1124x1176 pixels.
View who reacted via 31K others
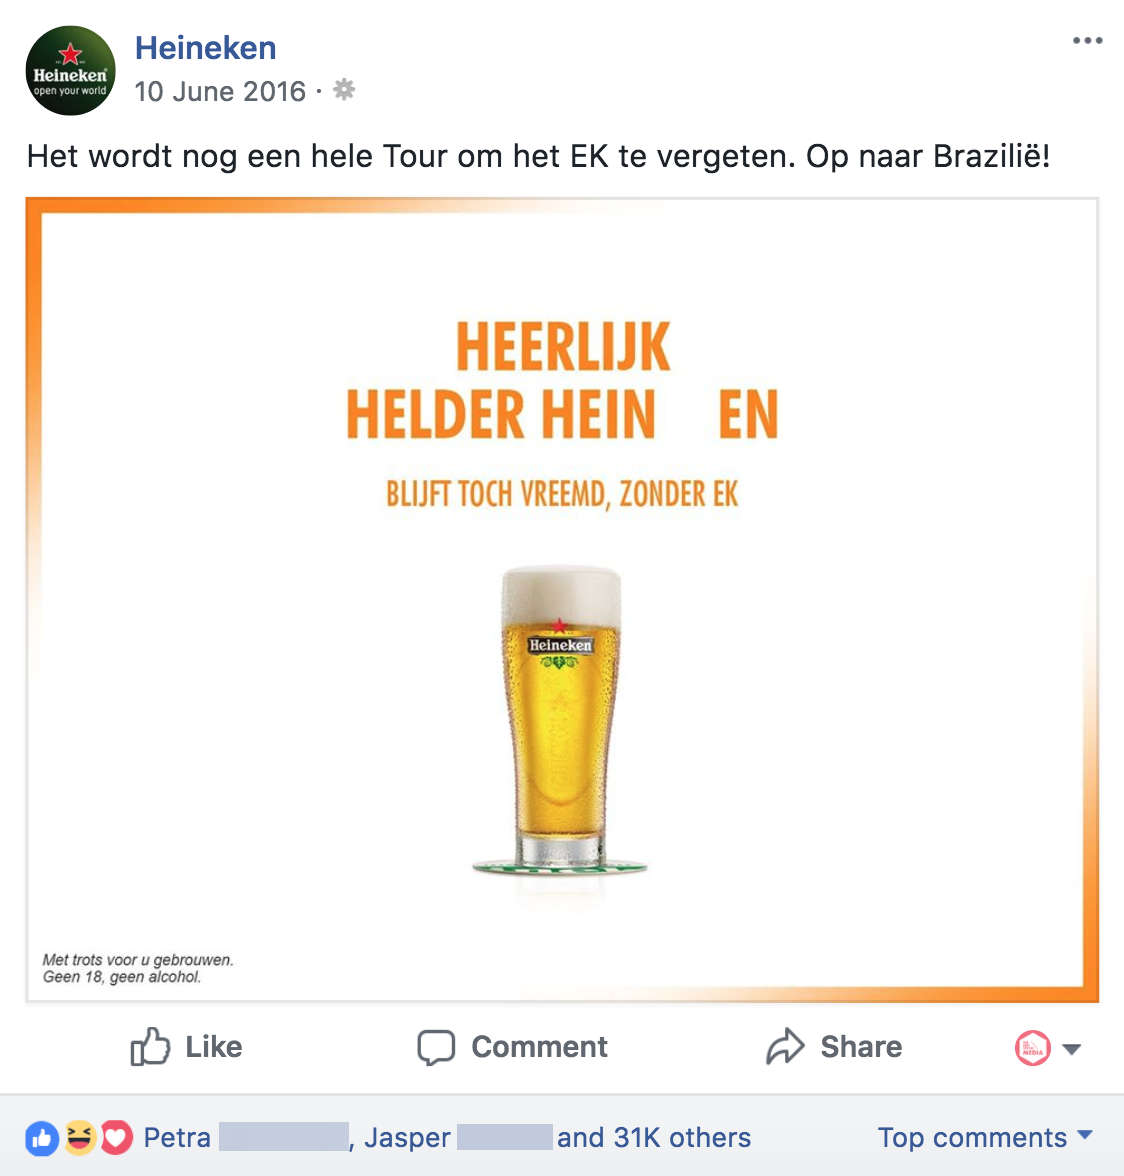click(x=653, y=1138)
